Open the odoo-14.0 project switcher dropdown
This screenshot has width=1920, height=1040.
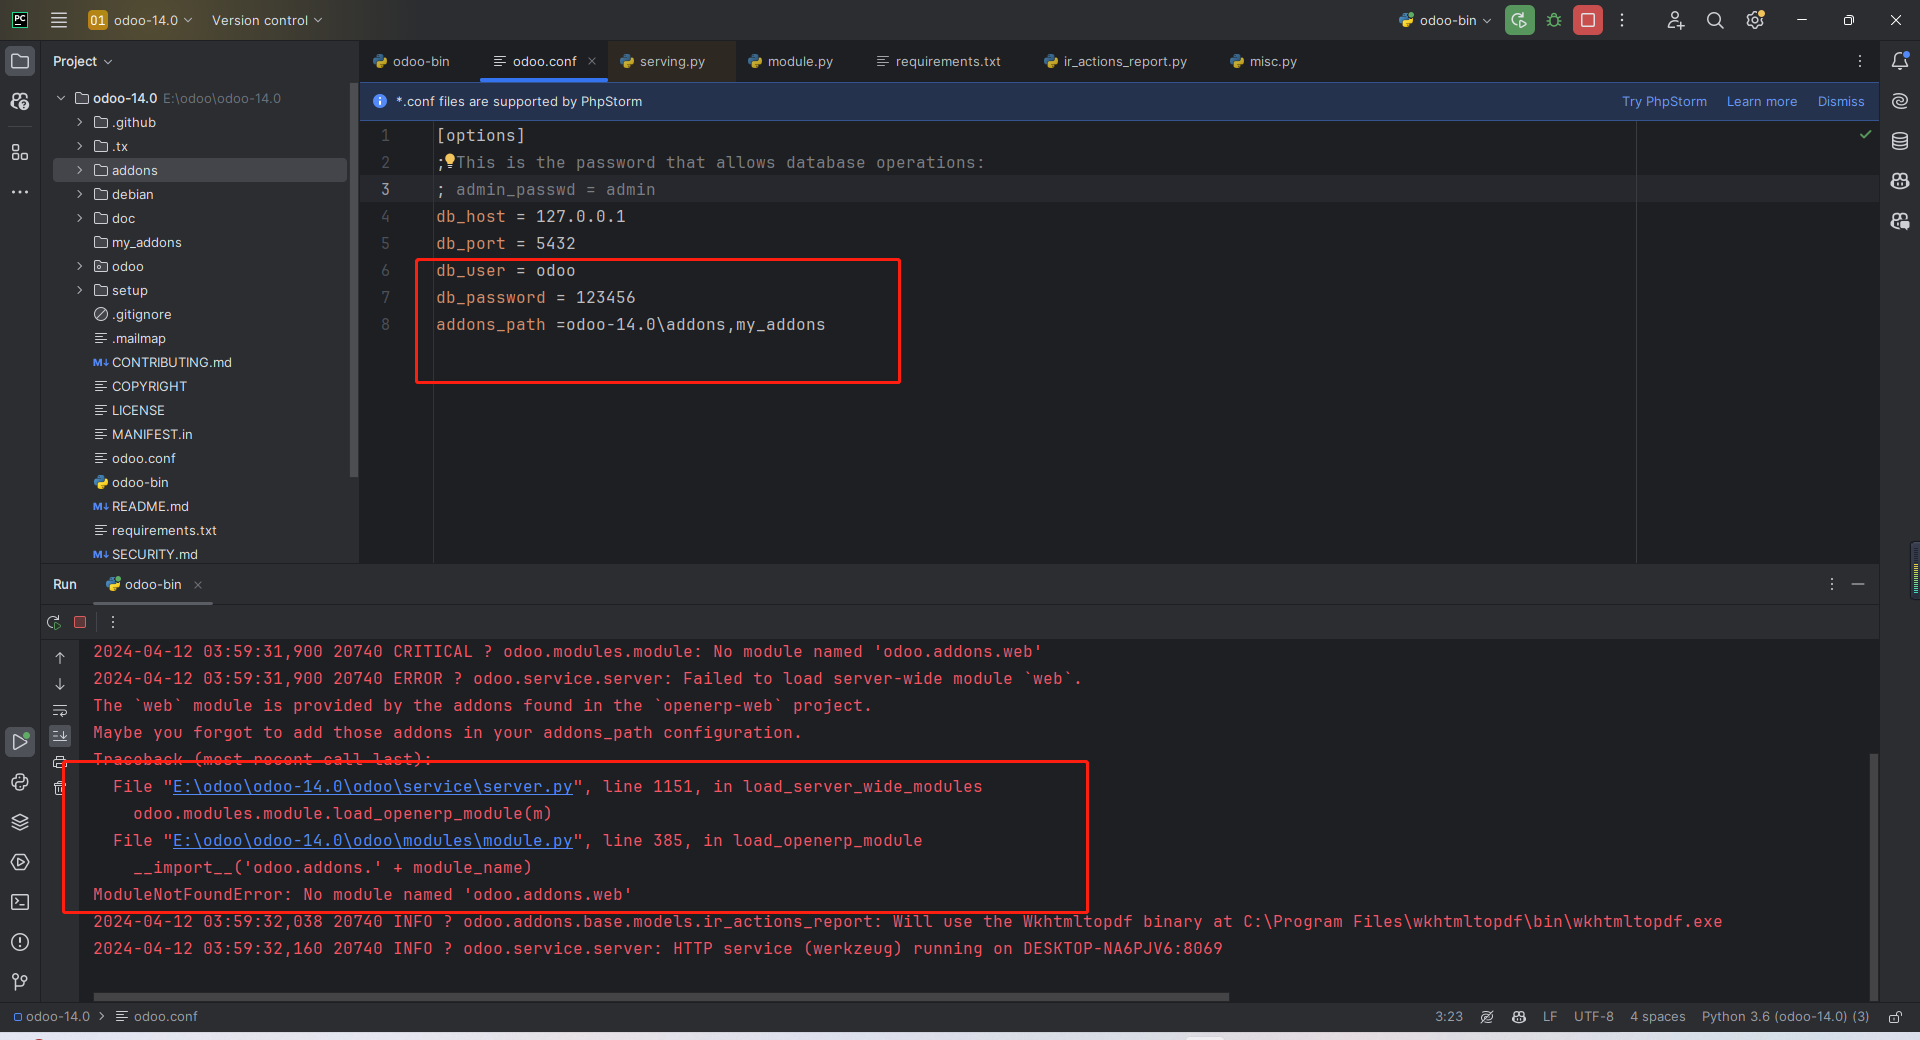pyautogui.click(x=140, y=20)
